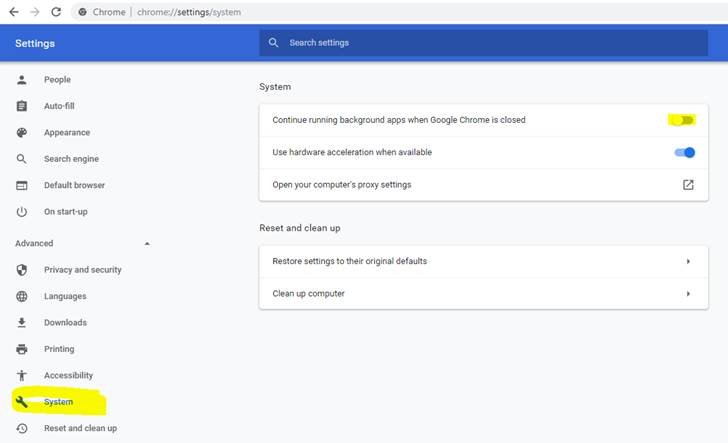Toggle continue running background apps switch
This screenshot has height=443, width=728.
click(682, 120)
